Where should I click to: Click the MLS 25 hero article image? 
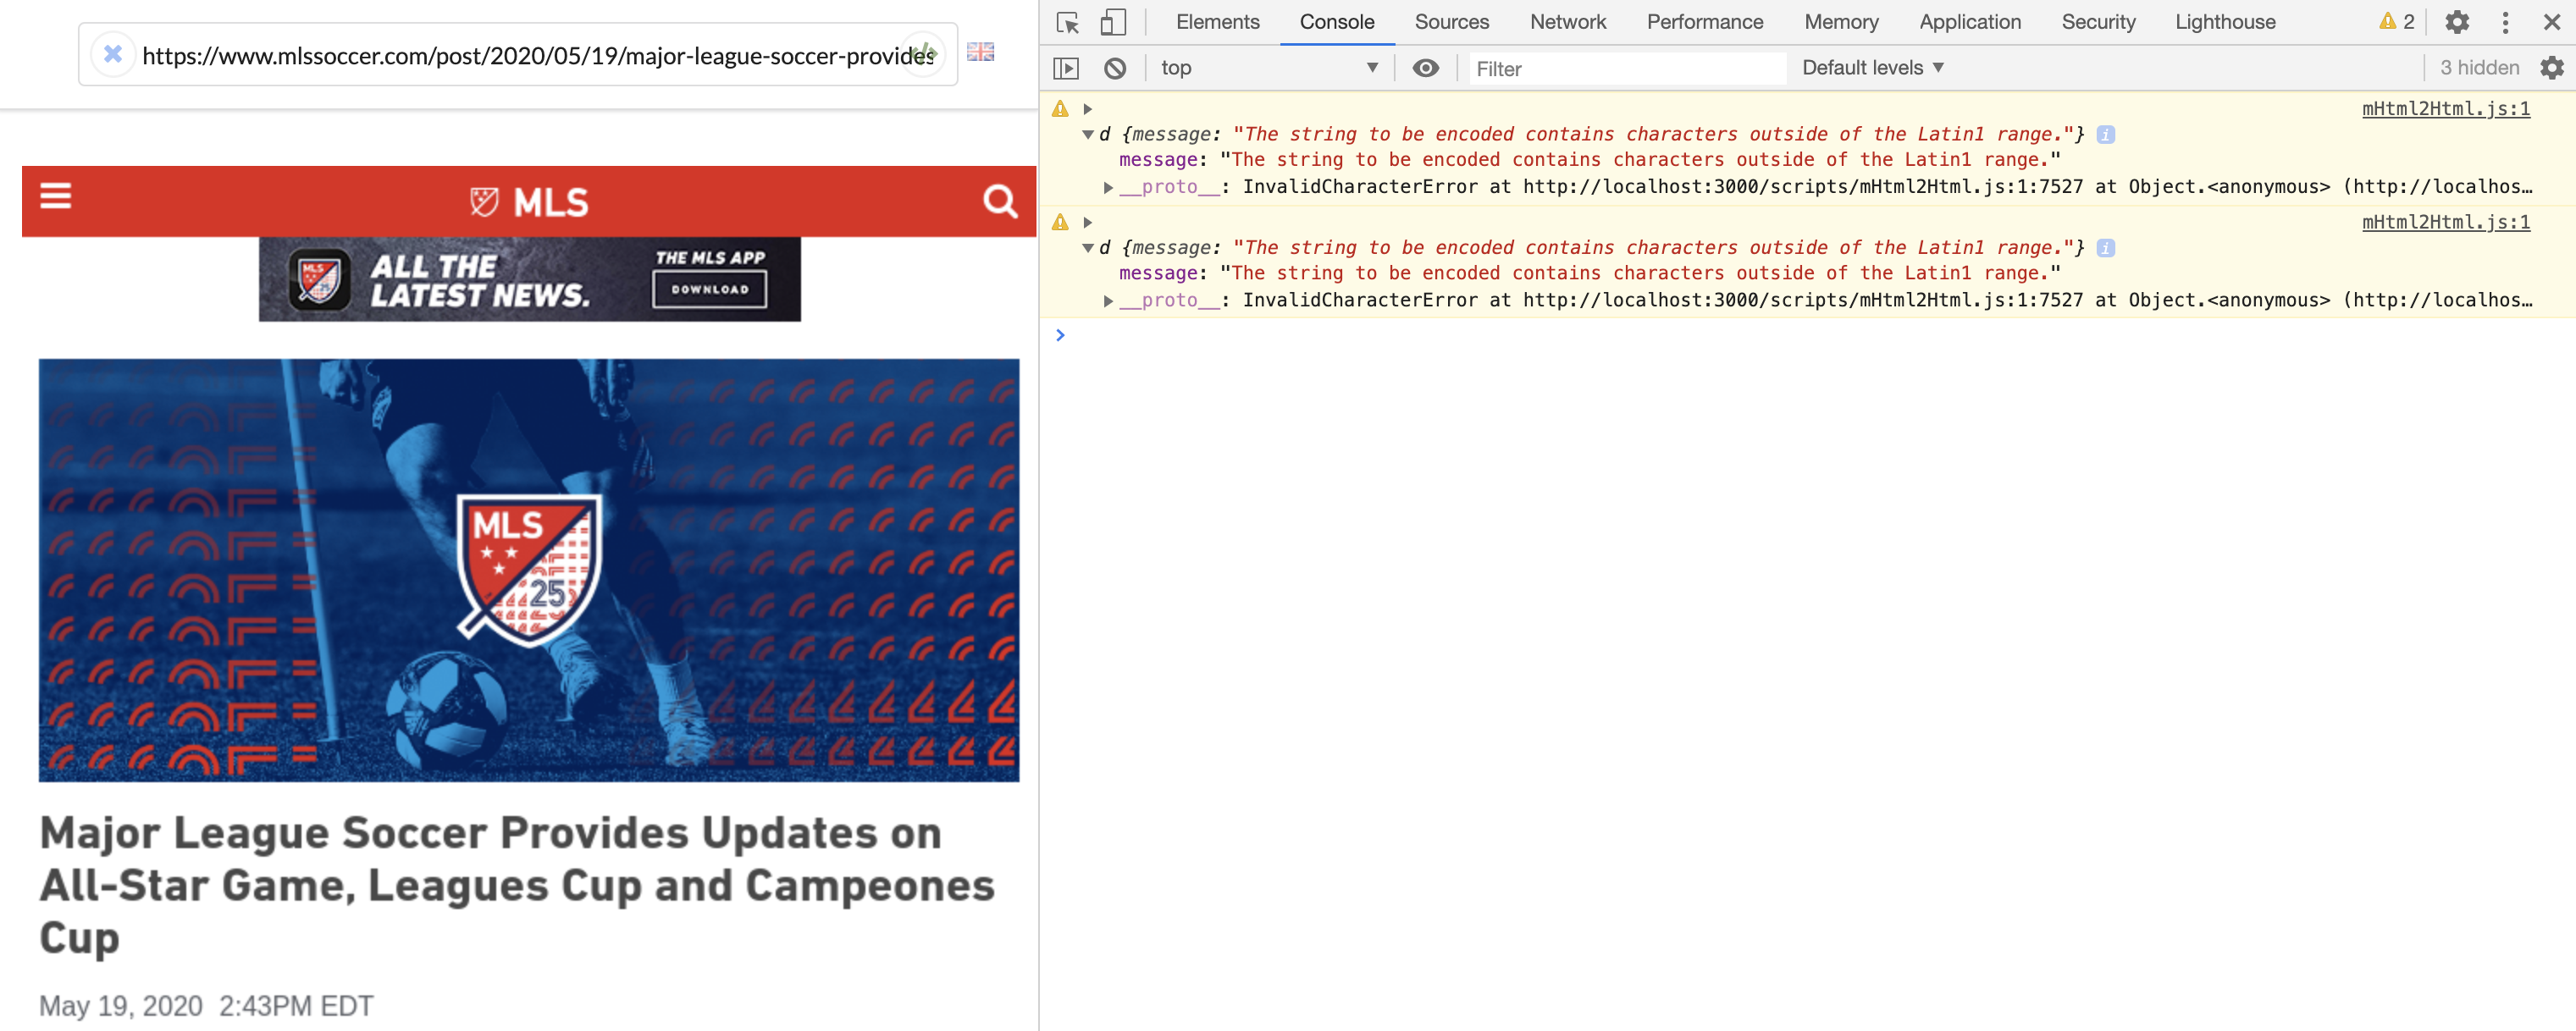click(x=529, y=570)
